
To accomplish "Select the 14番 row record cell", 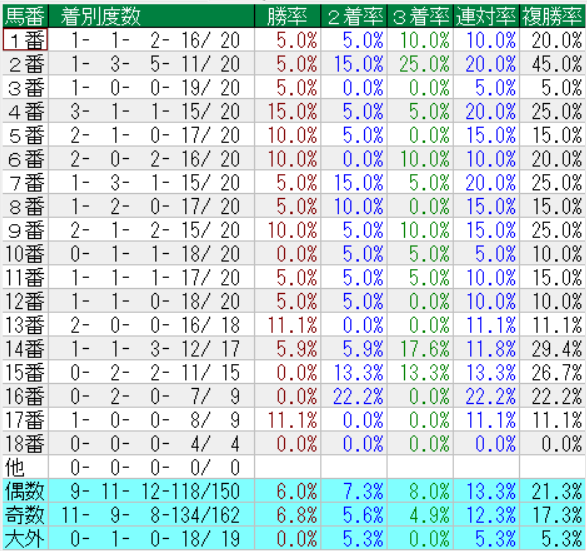I will point(151,348).
